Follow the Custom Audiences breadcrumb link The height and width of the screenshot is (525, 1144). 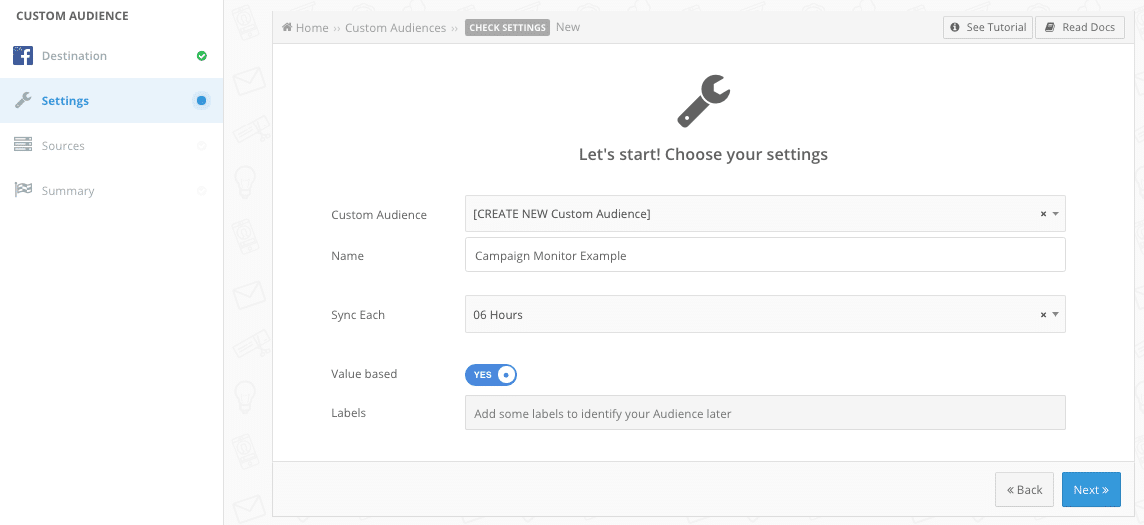[x=395, y=28]
